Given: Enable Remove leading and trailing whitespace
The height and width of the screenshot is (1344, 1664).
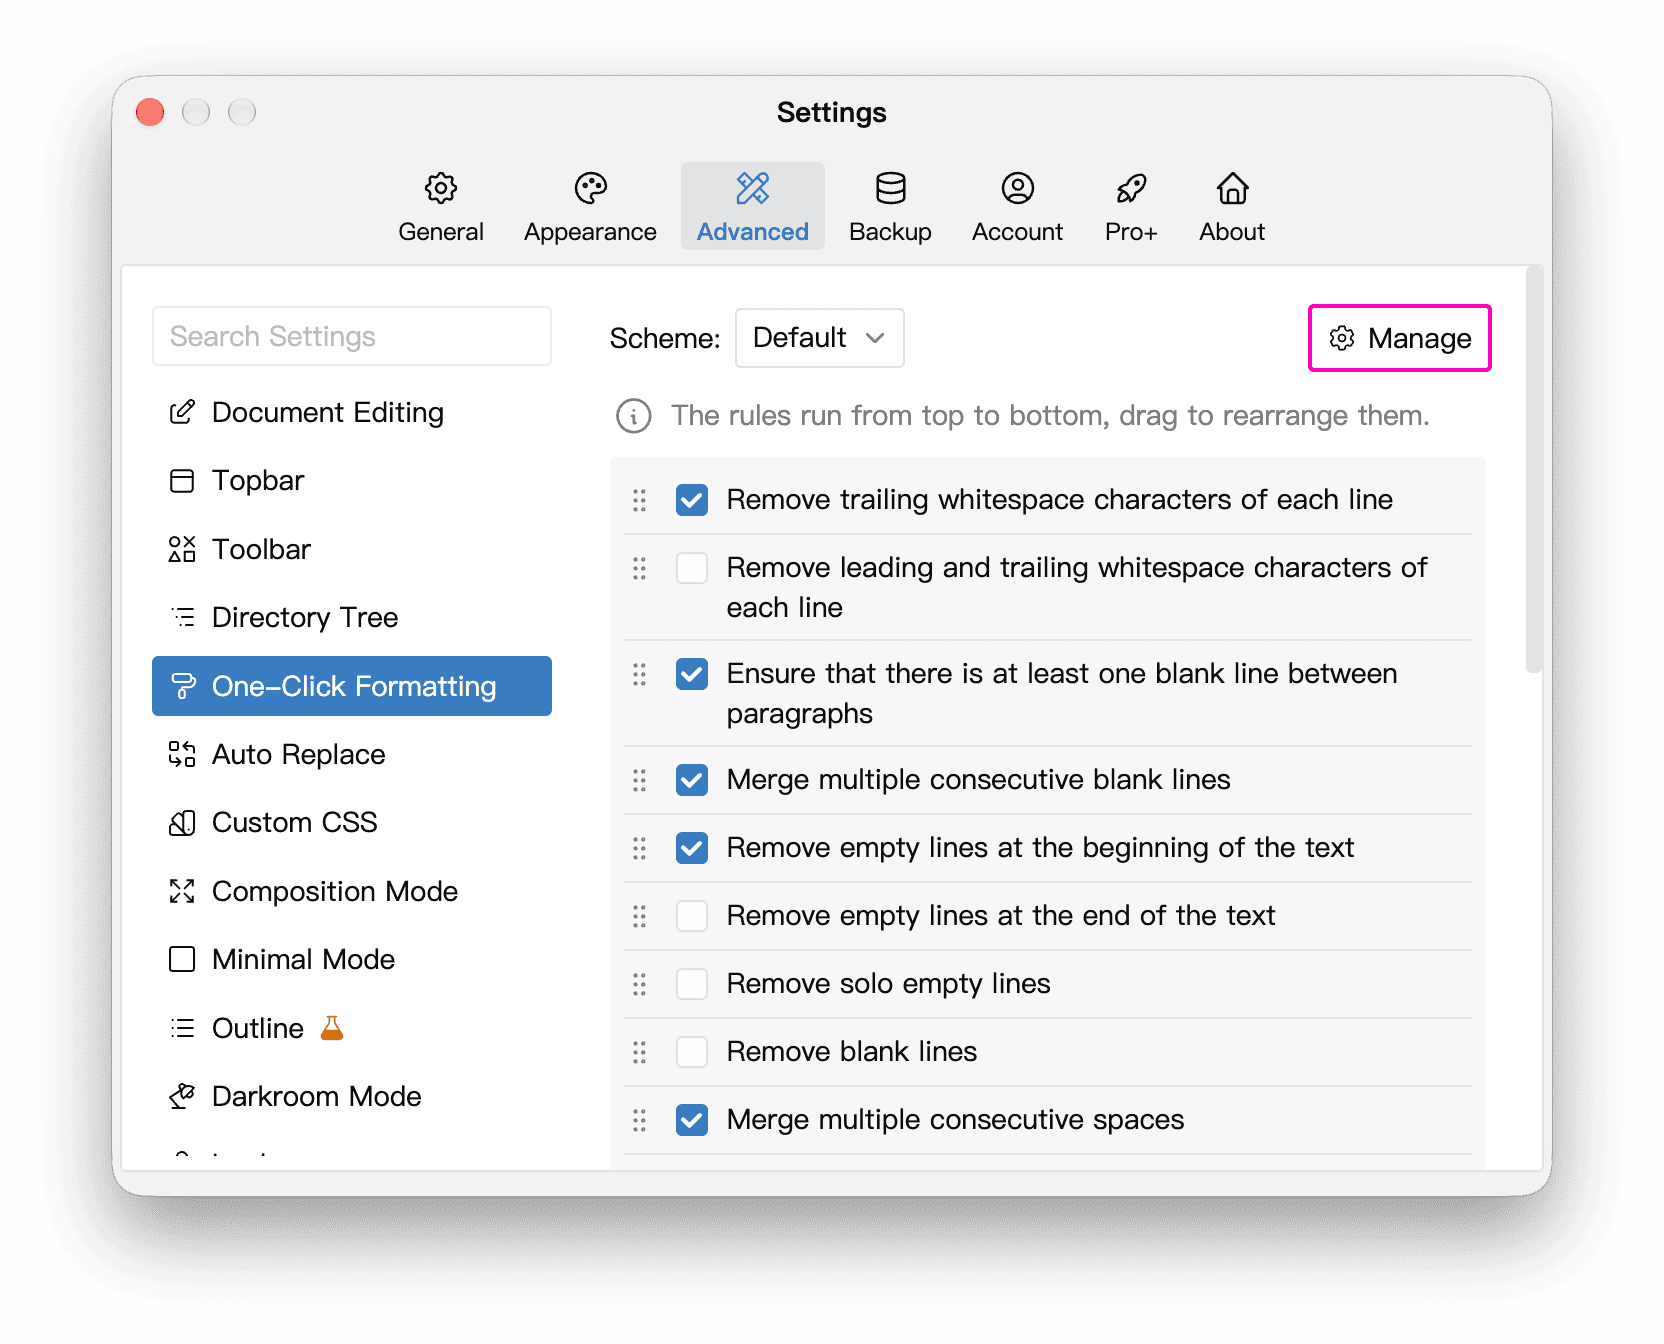Looking at the screenshot, I should tap(692, 568).
